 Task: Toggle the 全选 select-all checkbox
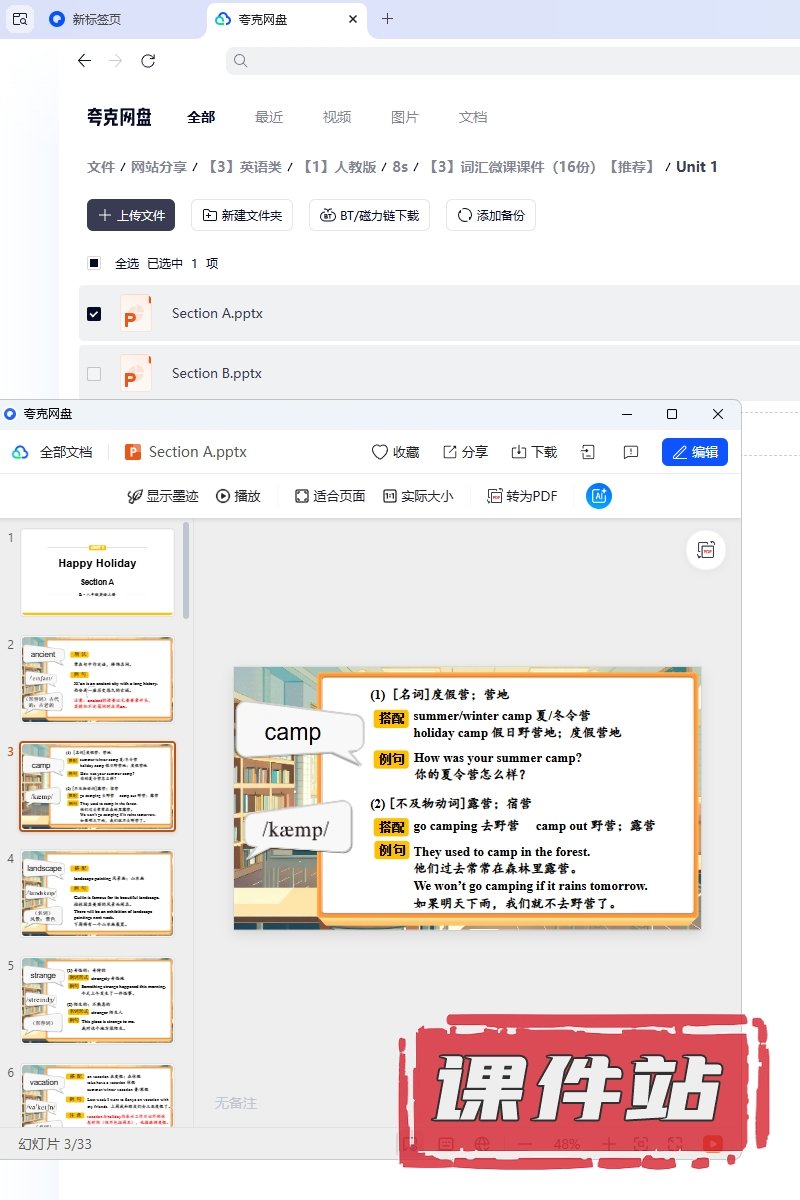point(94,264)
